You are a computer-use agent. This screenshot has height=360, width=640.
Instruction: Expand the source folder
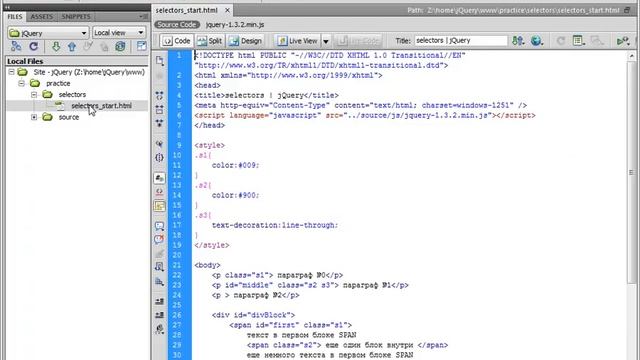pos(34,117)
